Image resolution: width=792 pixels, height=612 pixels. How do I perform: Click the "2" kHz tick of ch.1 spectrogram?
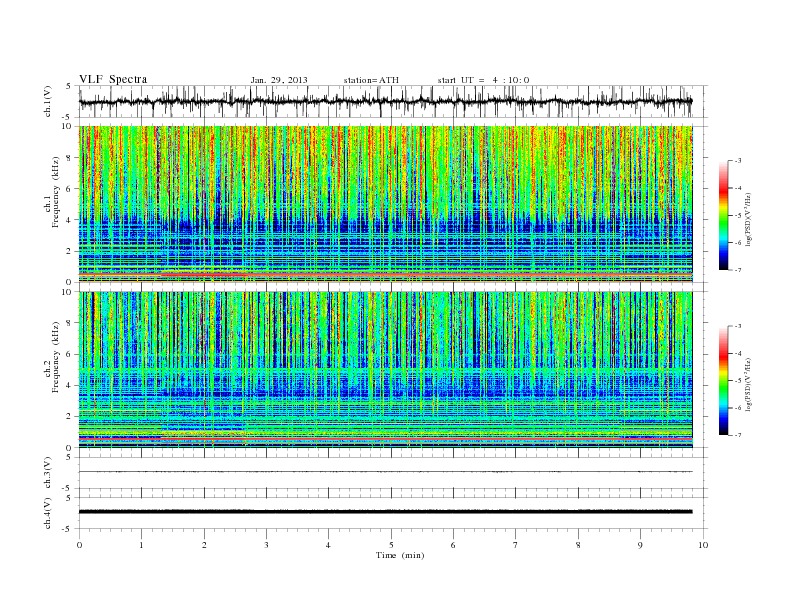(70, 251)
